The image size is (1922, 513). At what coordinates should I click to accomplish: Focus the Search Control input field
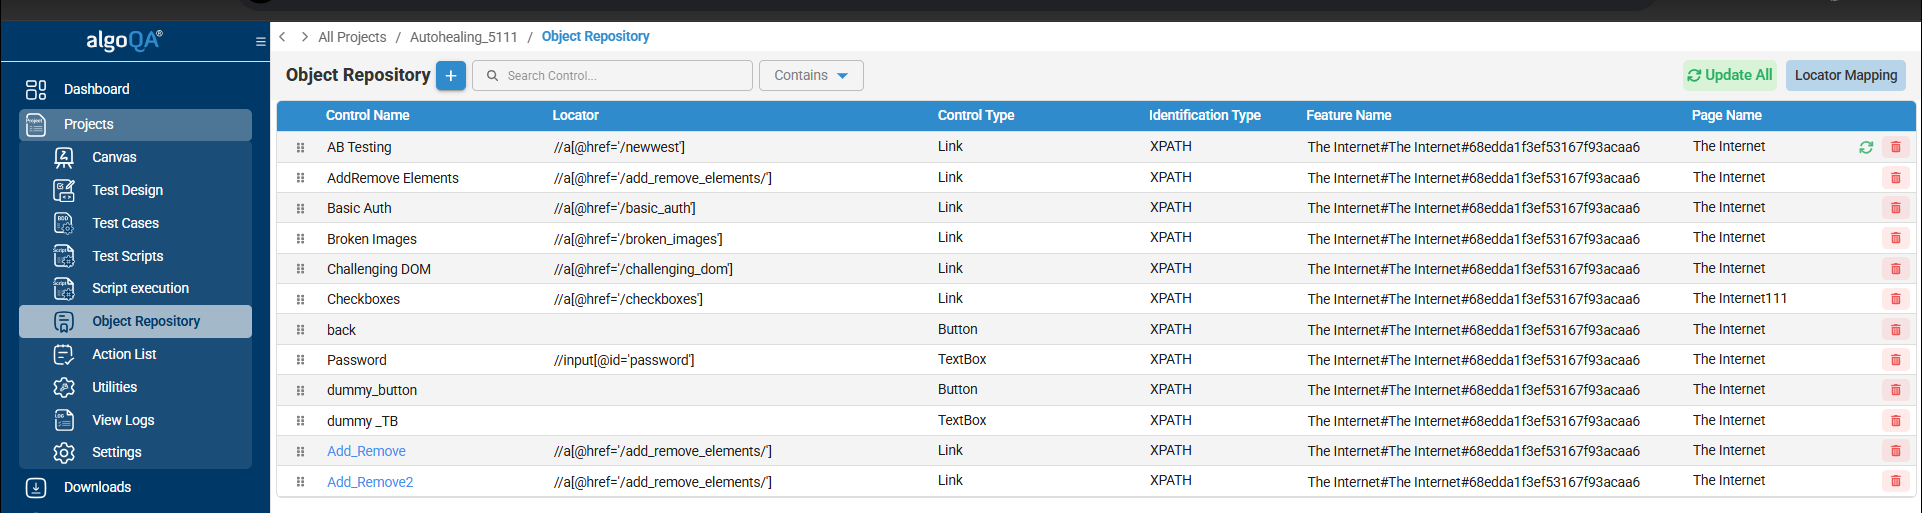pyautogui.click(x=620, y=76)
